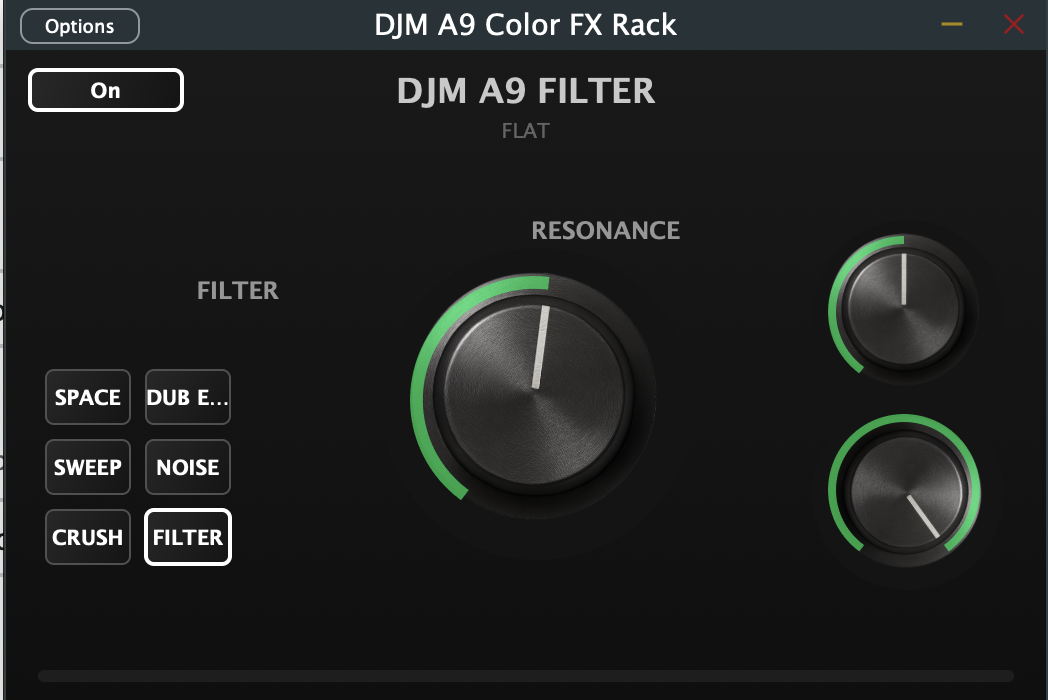Click the white pointer on the large knob
This screenshot has width=1048, height=700.
pos(540,347)
